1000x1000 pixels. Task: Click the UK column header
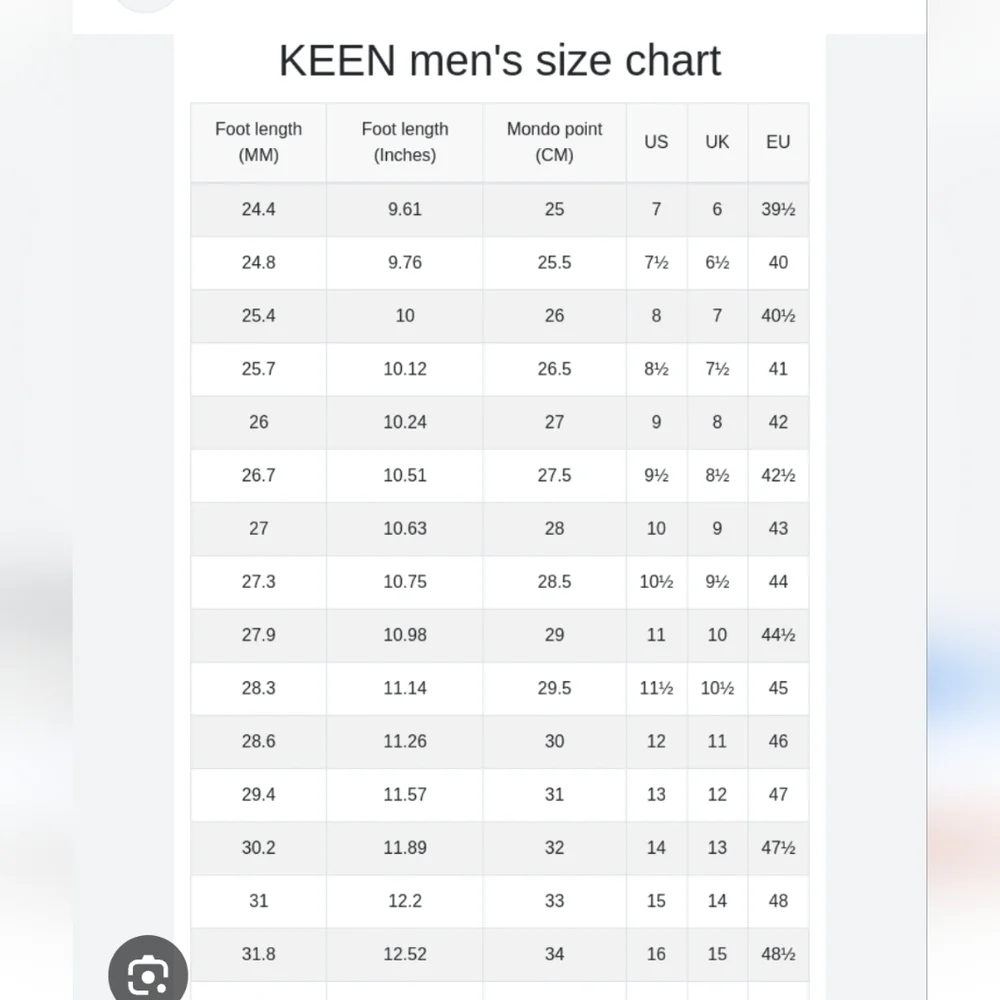[x=717, y=142]
